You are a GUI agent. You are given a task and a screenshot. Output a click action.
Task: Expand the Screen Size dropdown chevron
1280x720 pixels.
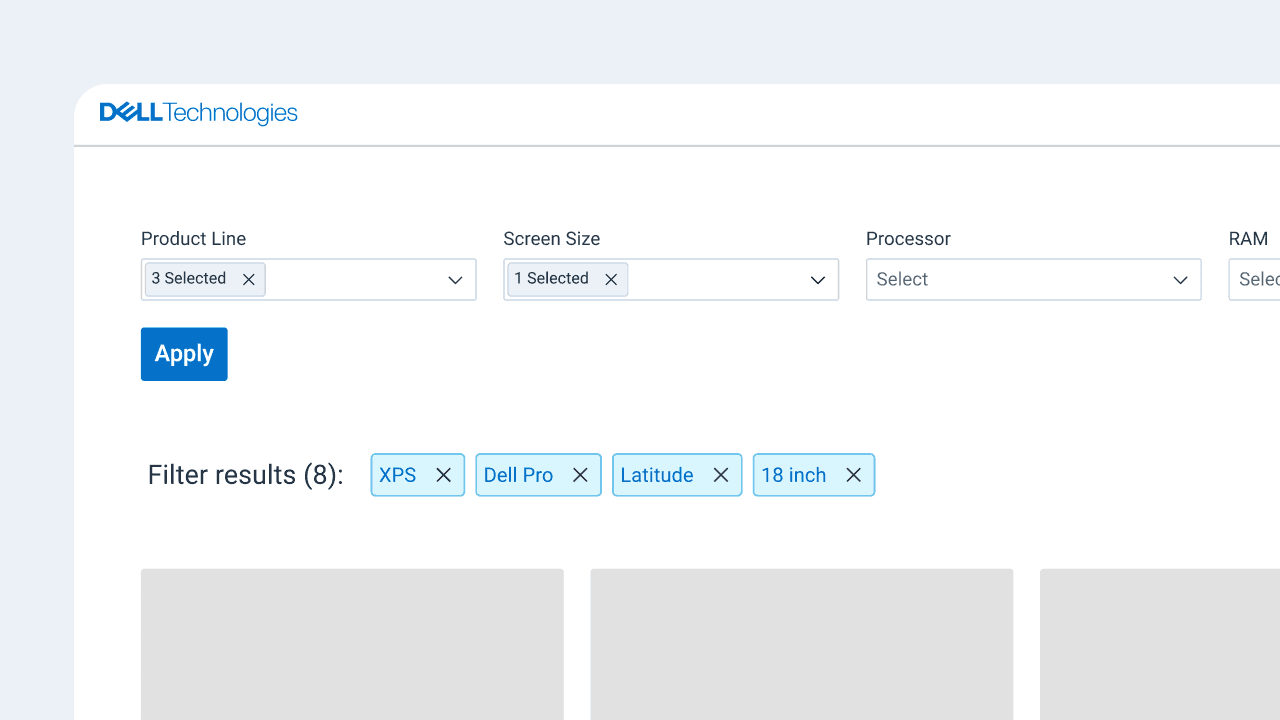pos(818,280)
